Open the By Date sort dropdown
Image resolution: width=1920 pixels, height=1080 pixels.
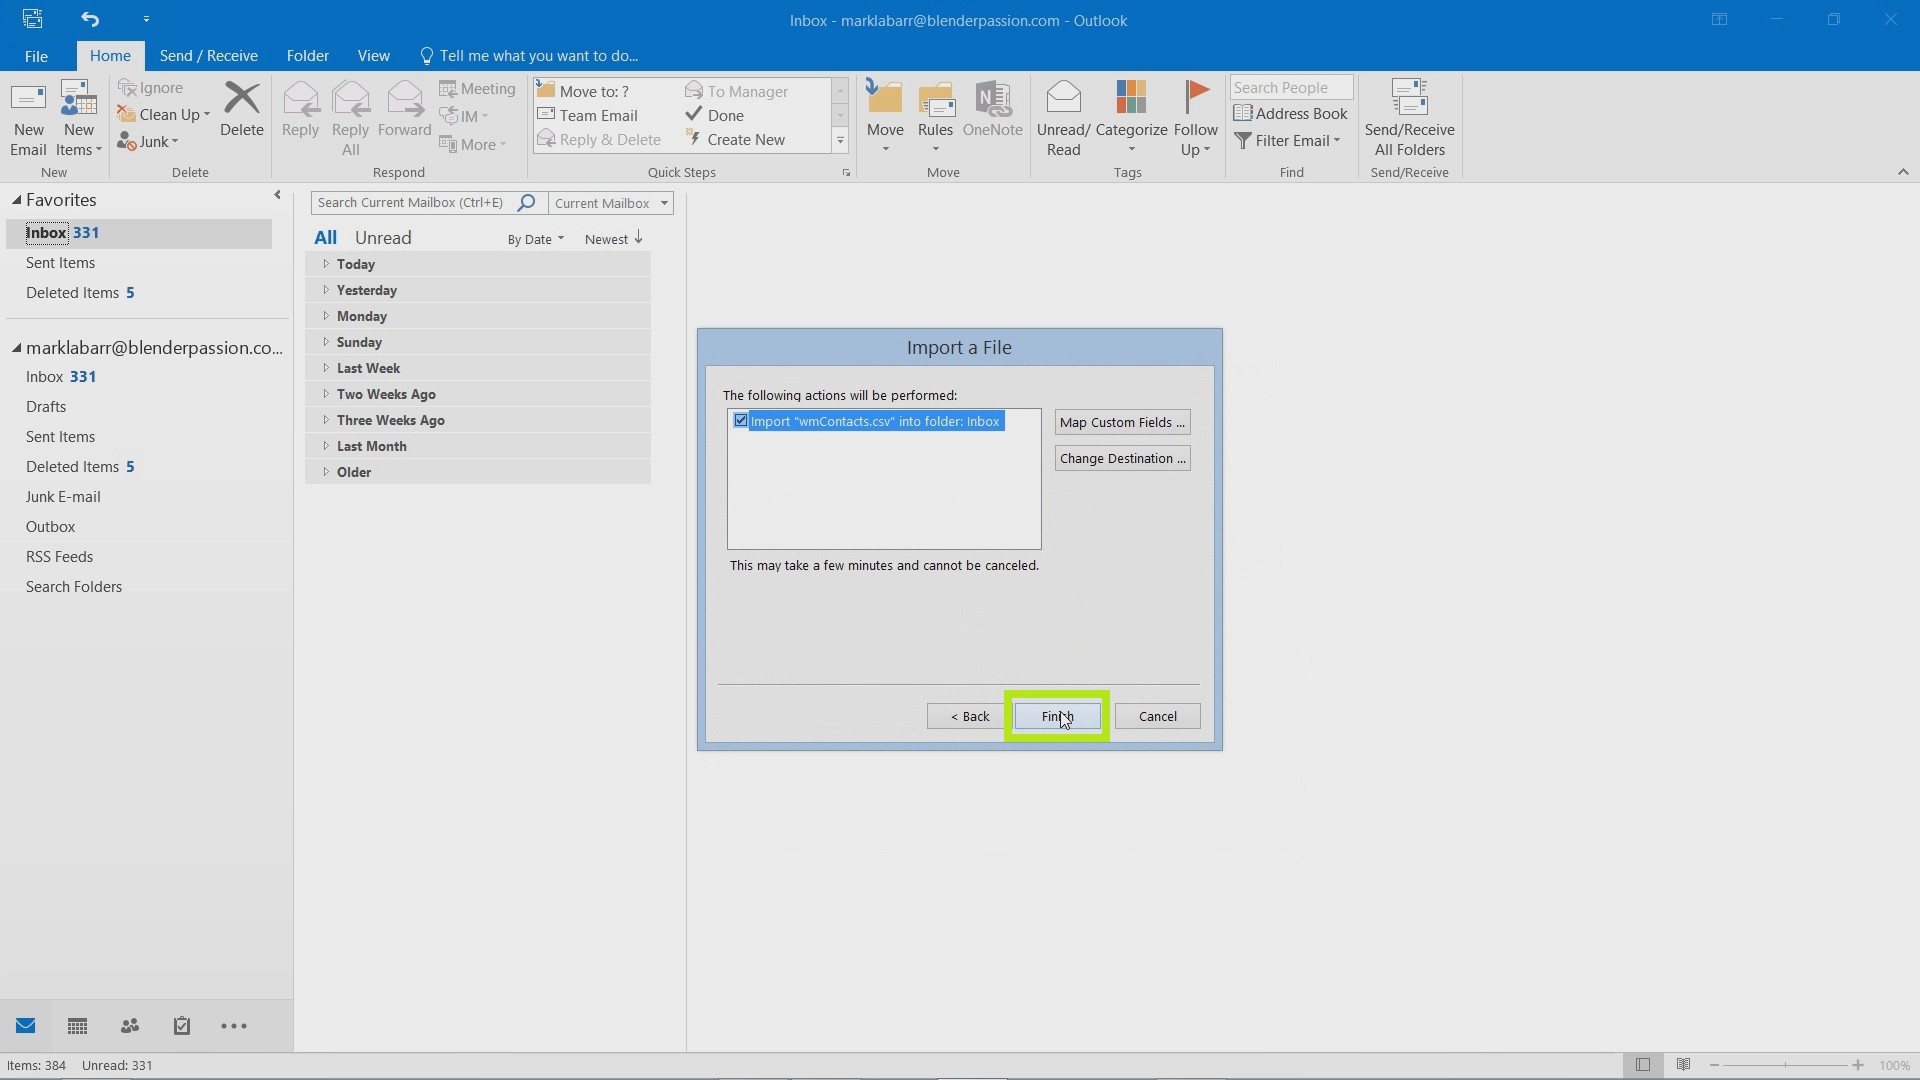point(534,239)
